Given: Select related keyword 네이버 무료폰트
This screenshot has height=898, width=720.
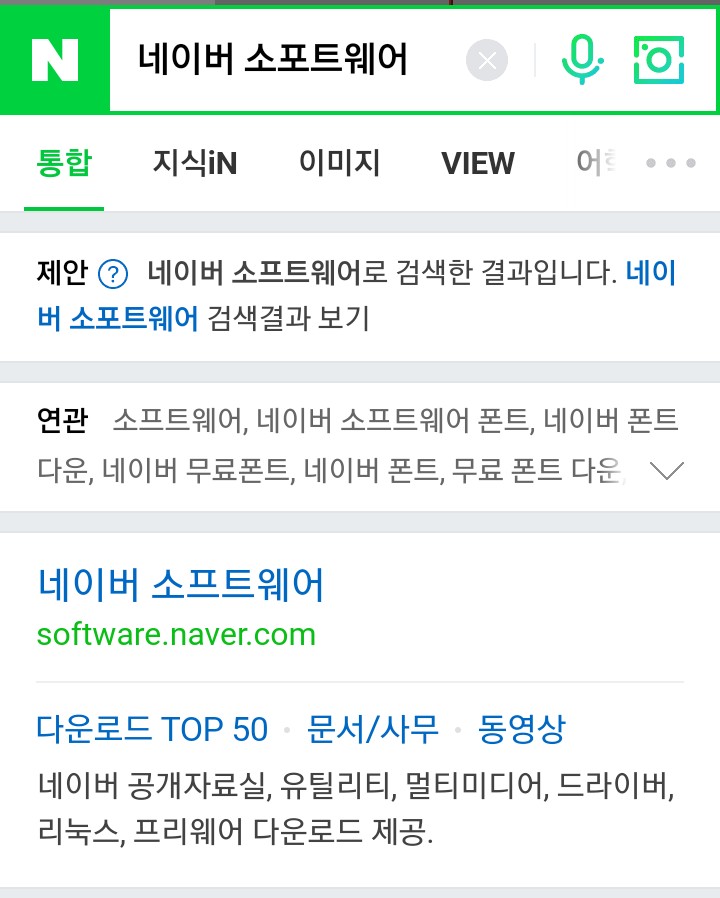Looking at the screenshot, I should [x=196, y=471].
